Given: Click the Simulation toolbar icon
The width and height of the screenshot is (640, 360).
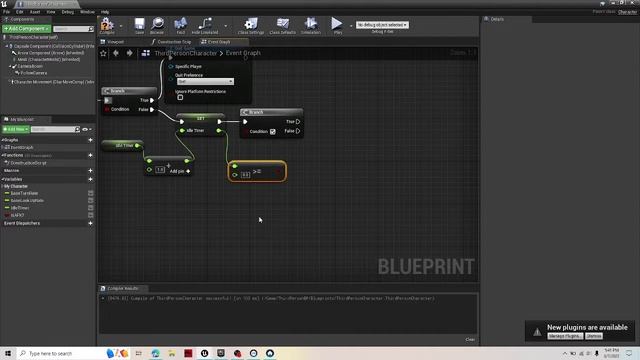Looking at the screenshot, I should coord(311,25).
